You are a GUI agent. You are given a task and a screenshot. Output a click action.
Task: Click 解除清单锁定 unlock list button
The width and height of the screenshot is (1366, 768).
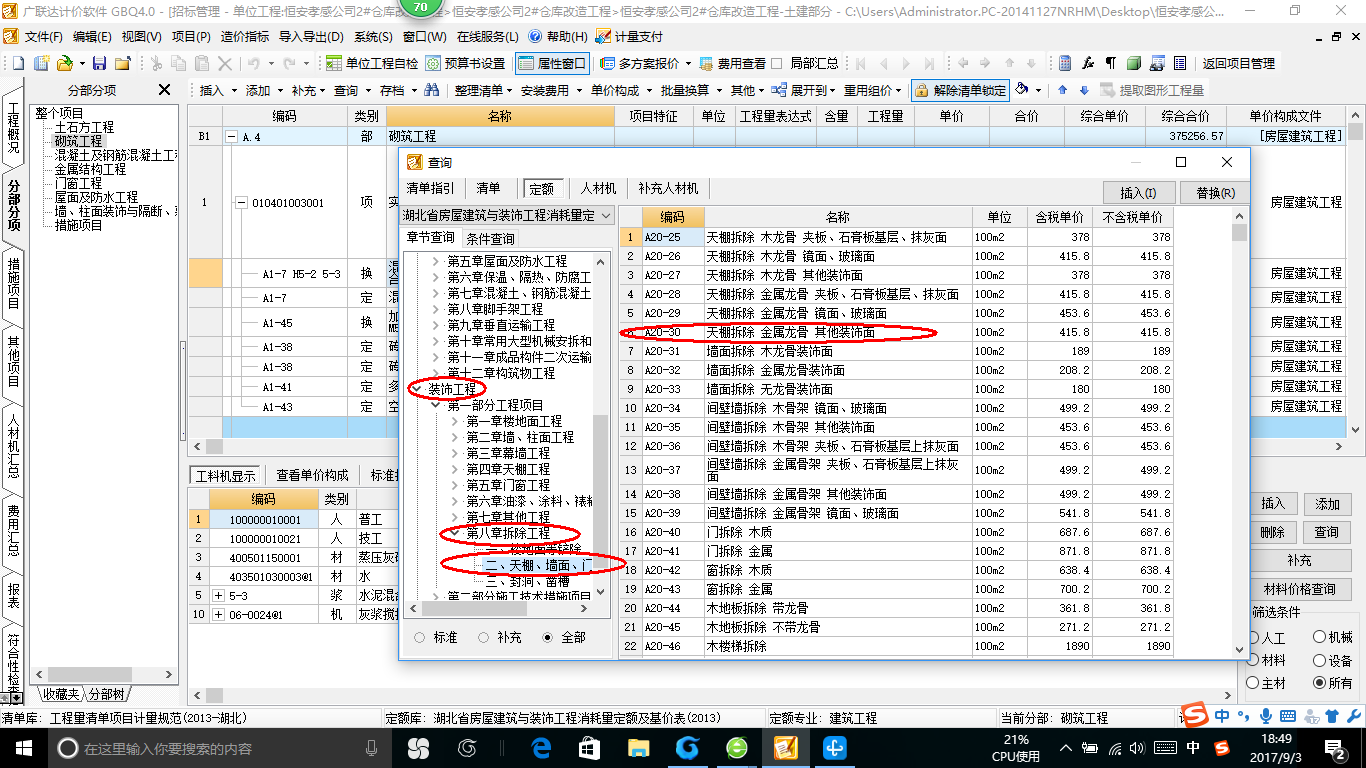click(x=960, y=90)
